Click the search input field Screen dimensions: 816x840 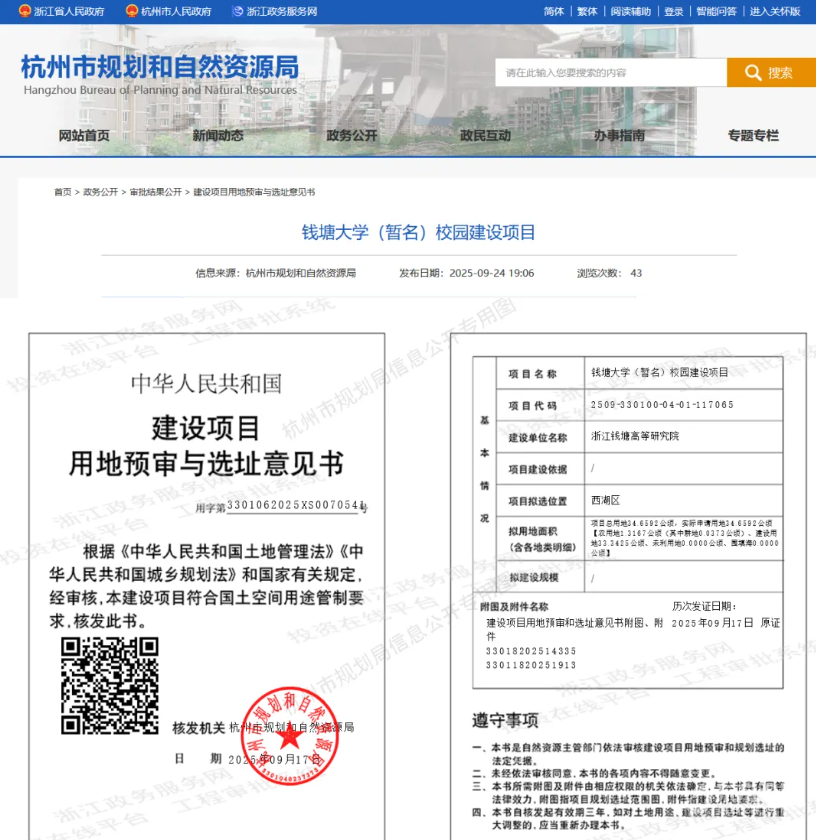pos(610,72)
